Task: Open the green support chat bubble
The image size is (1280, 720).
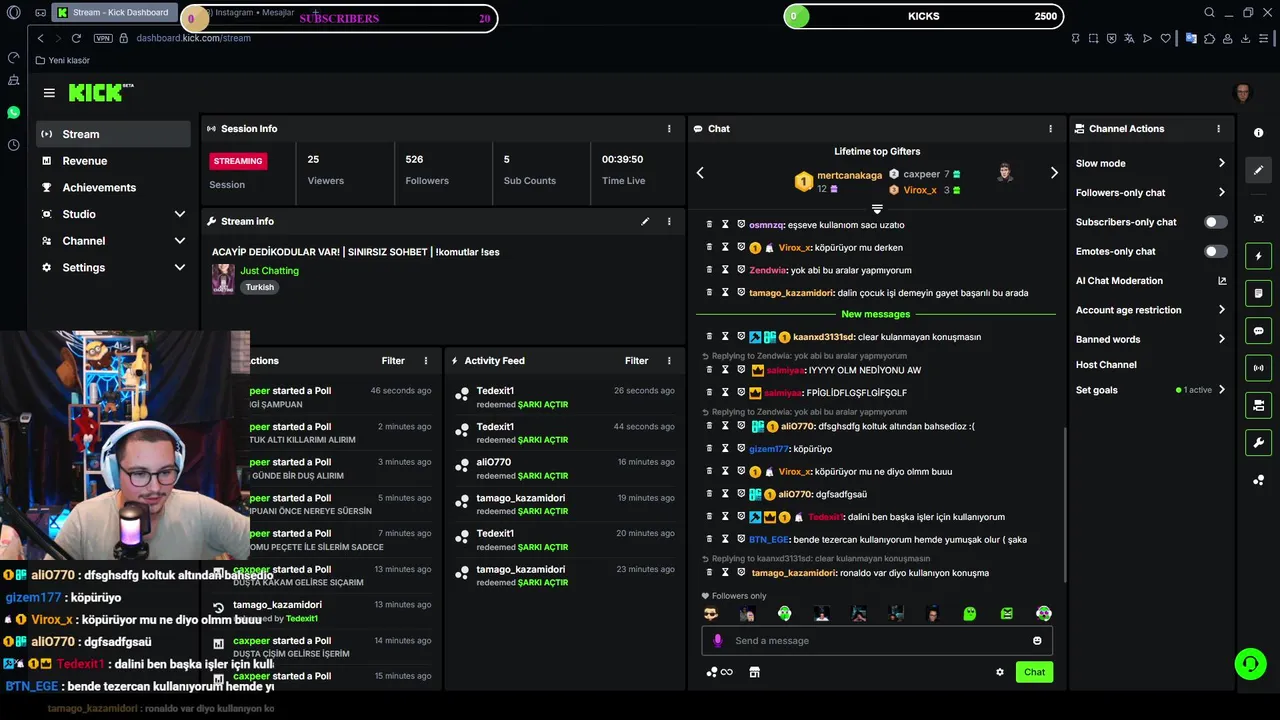Action: pyautogui.click(x=1250, y=664)
